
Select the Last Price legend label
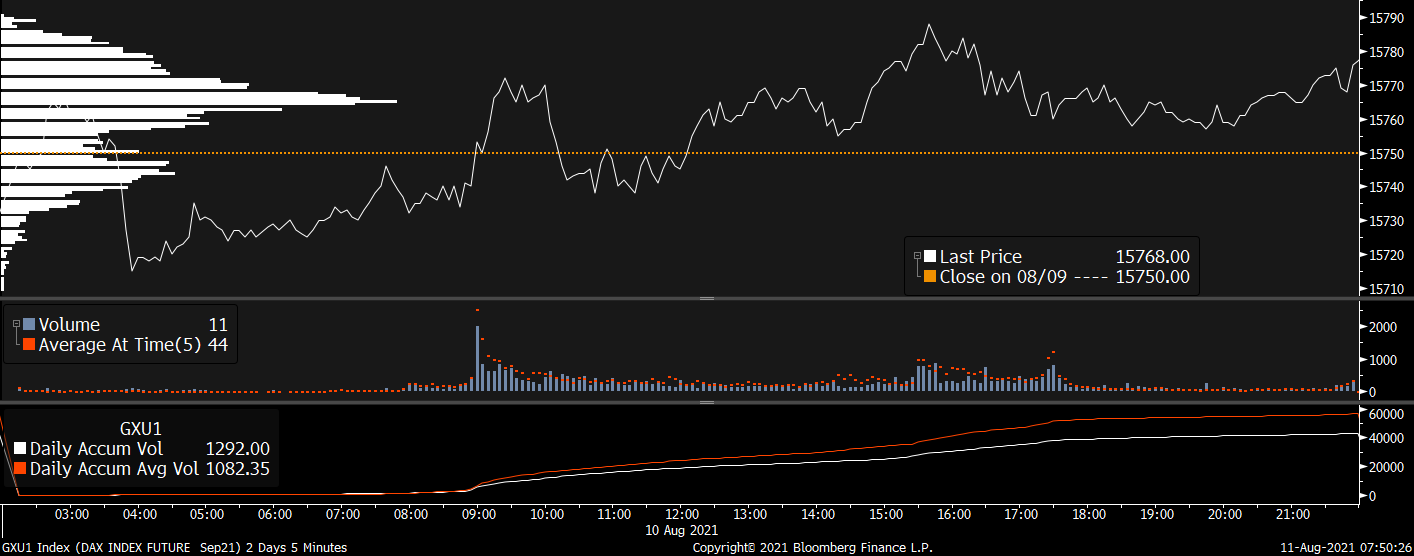click(981, 257)
